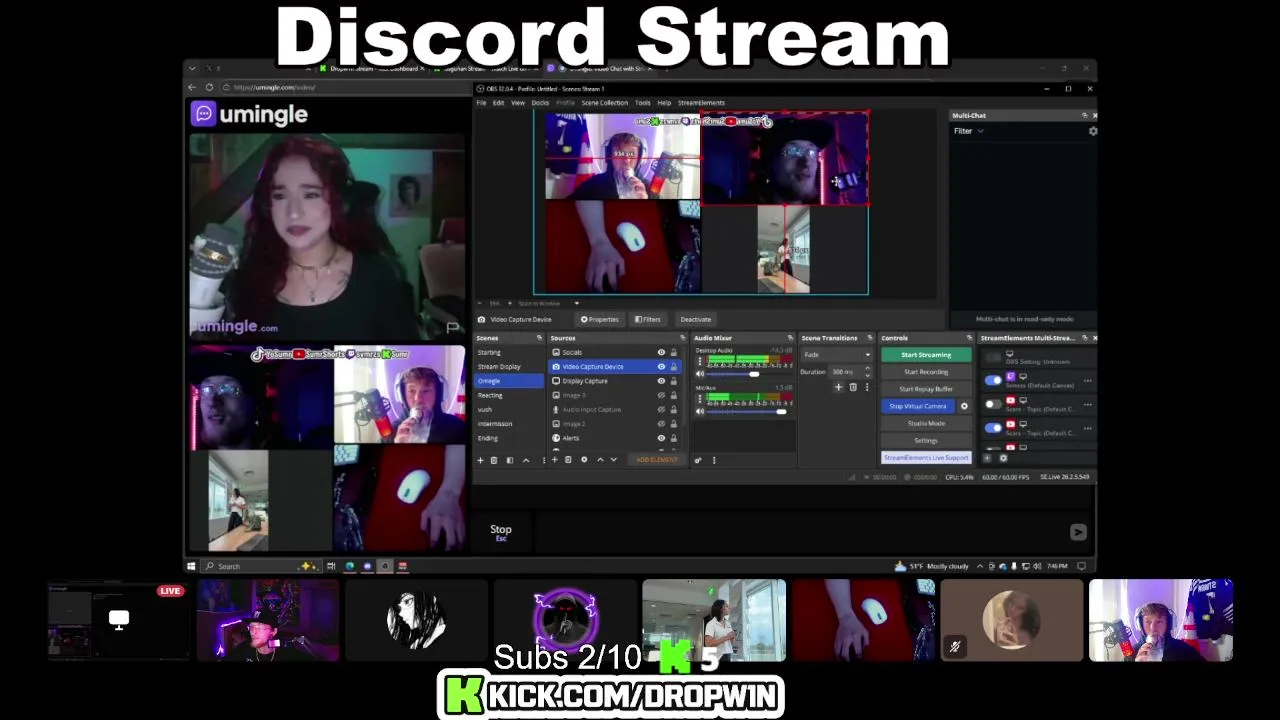Open source properties gear in Sources toolbar
The image size is (1280, 720).
pyautogui.click(x=584, y=460)
